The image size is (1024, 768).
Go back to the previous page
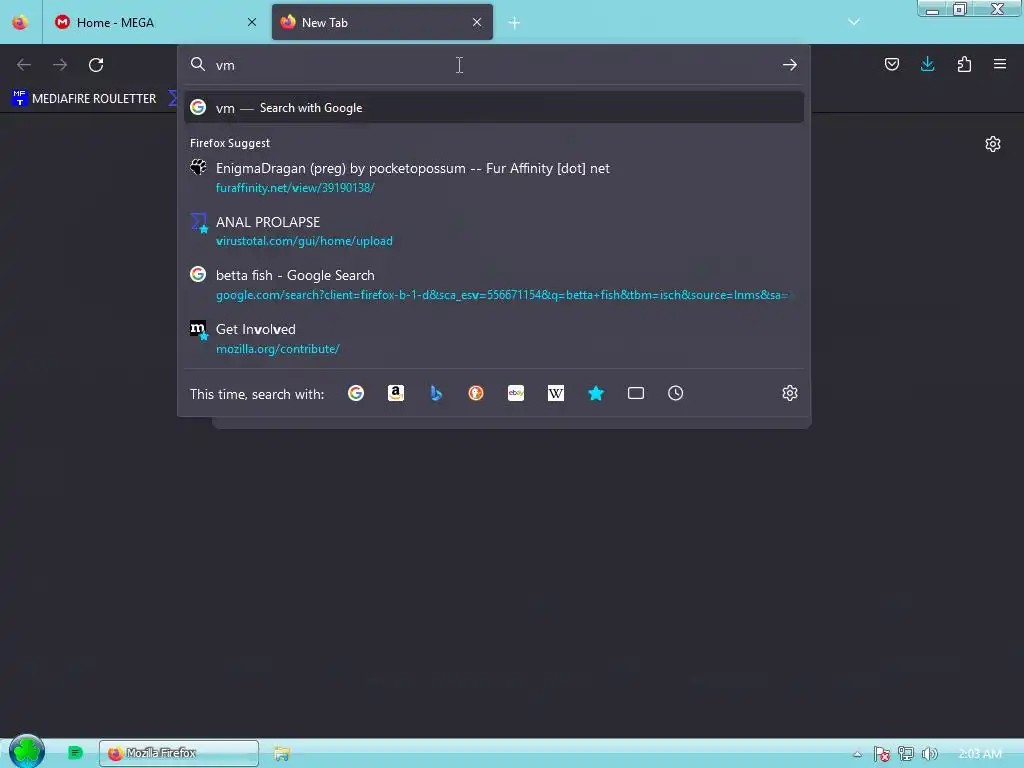(x=24, y=65)
